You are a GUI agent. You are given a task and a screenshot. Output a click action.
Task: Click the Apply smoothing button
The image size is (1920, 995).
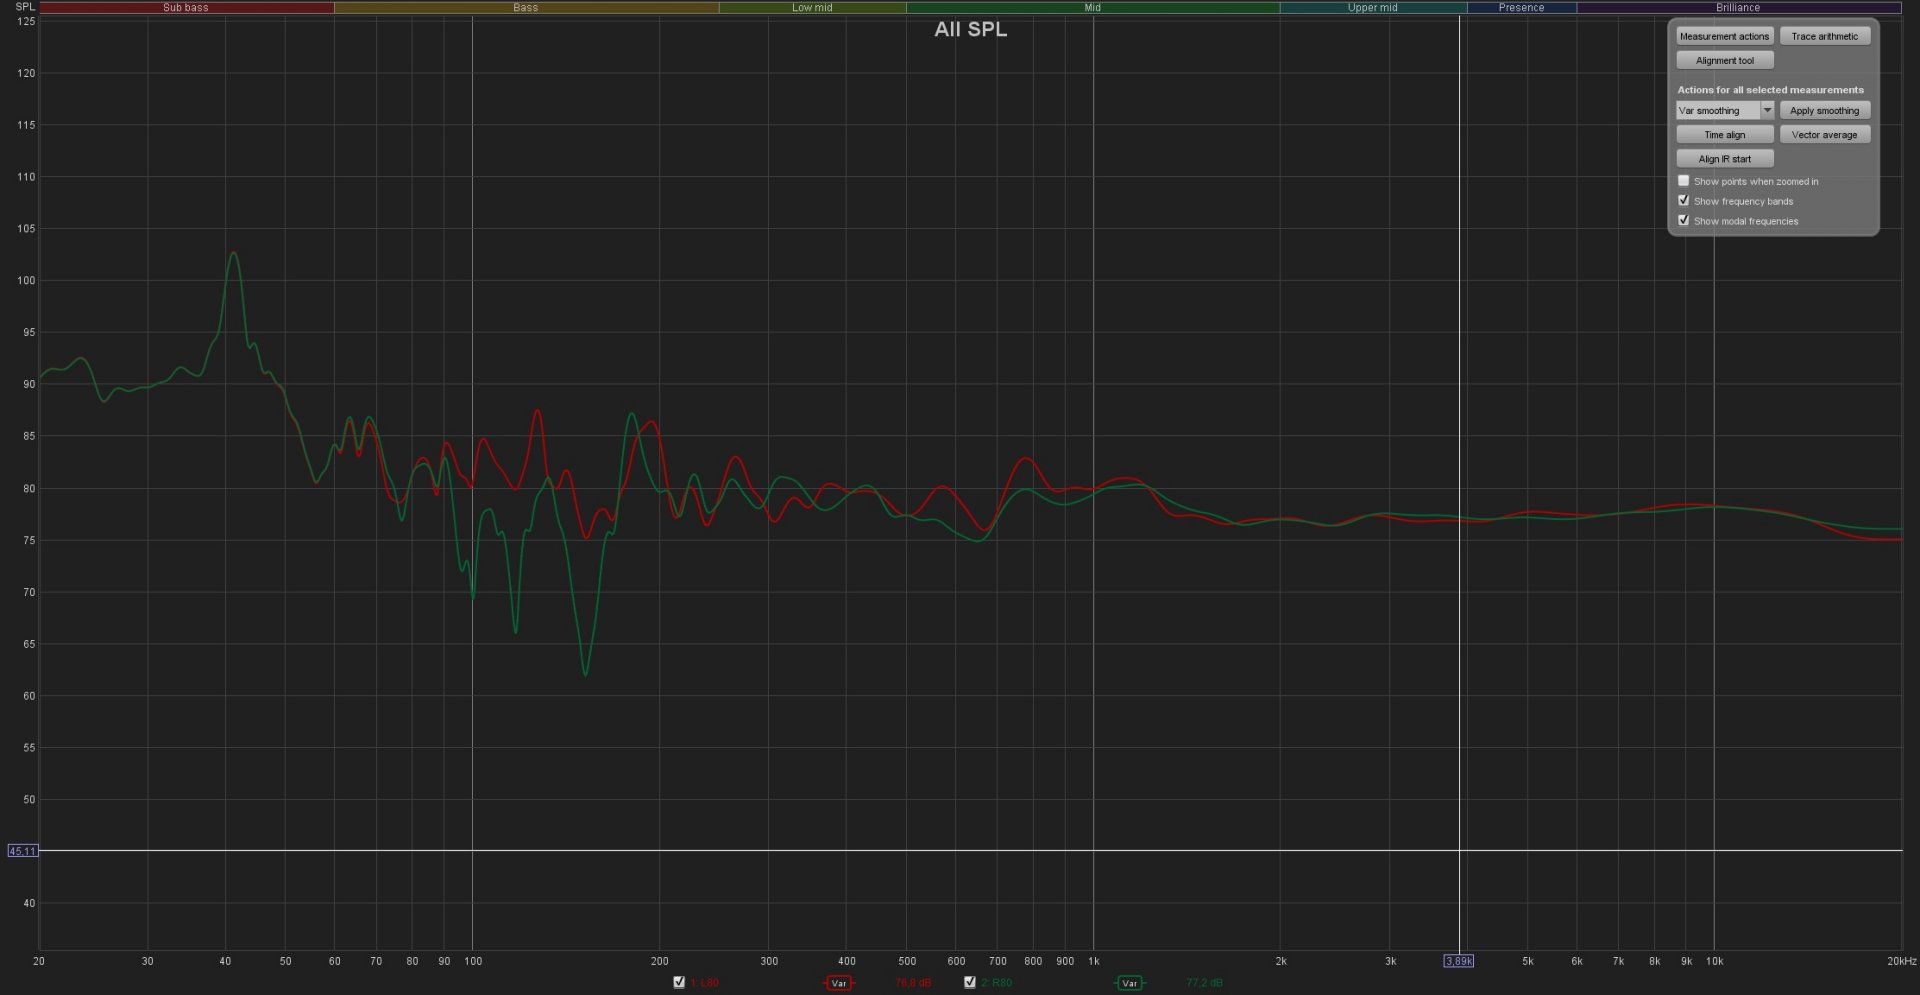(1824, 111)
